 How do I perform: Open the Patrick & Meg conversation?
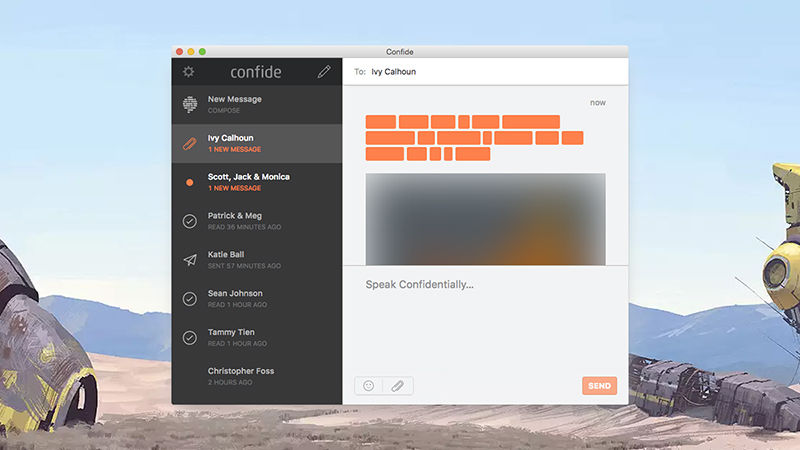coord(257,221)
